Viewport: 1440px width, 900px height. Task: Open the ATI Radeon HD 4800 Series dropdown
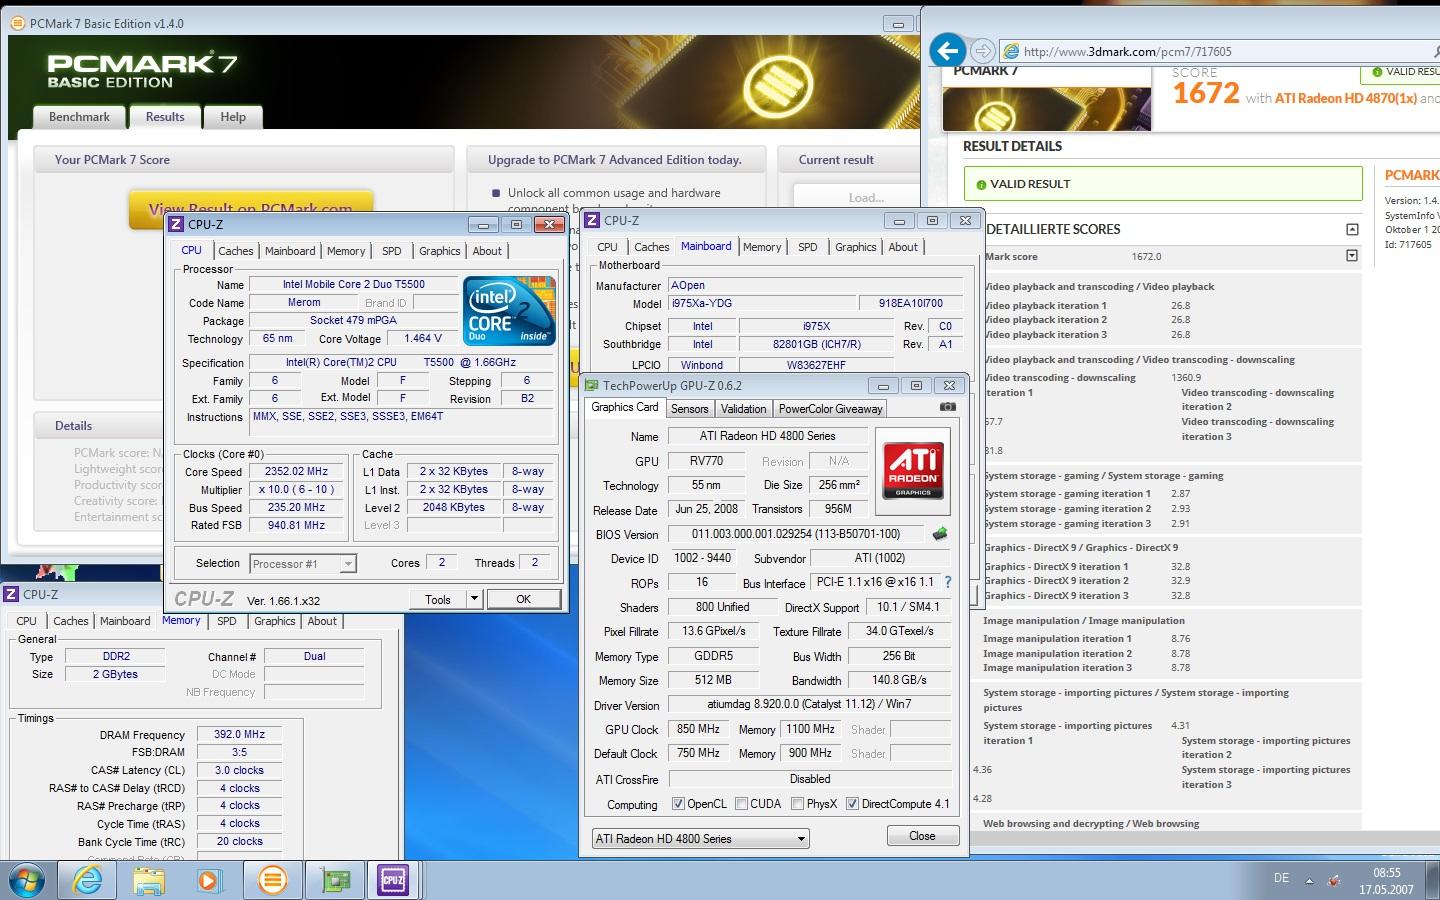700,839
